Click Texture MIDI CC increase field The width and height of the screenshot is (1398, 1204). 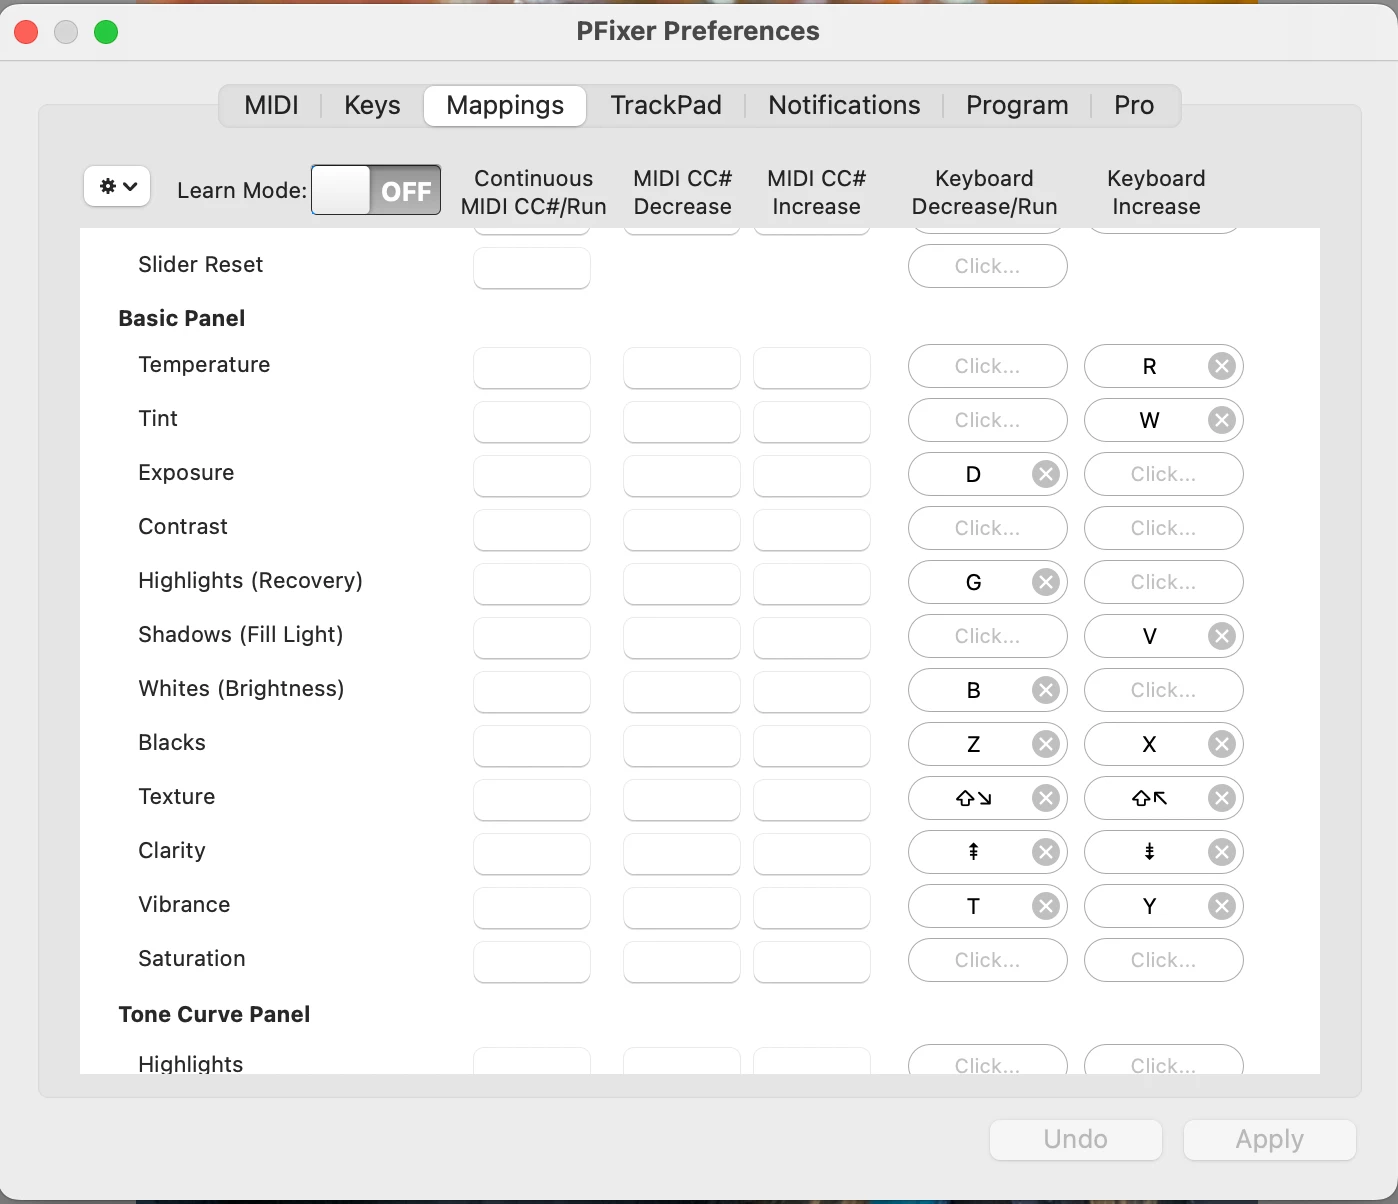tap(812, 800)
